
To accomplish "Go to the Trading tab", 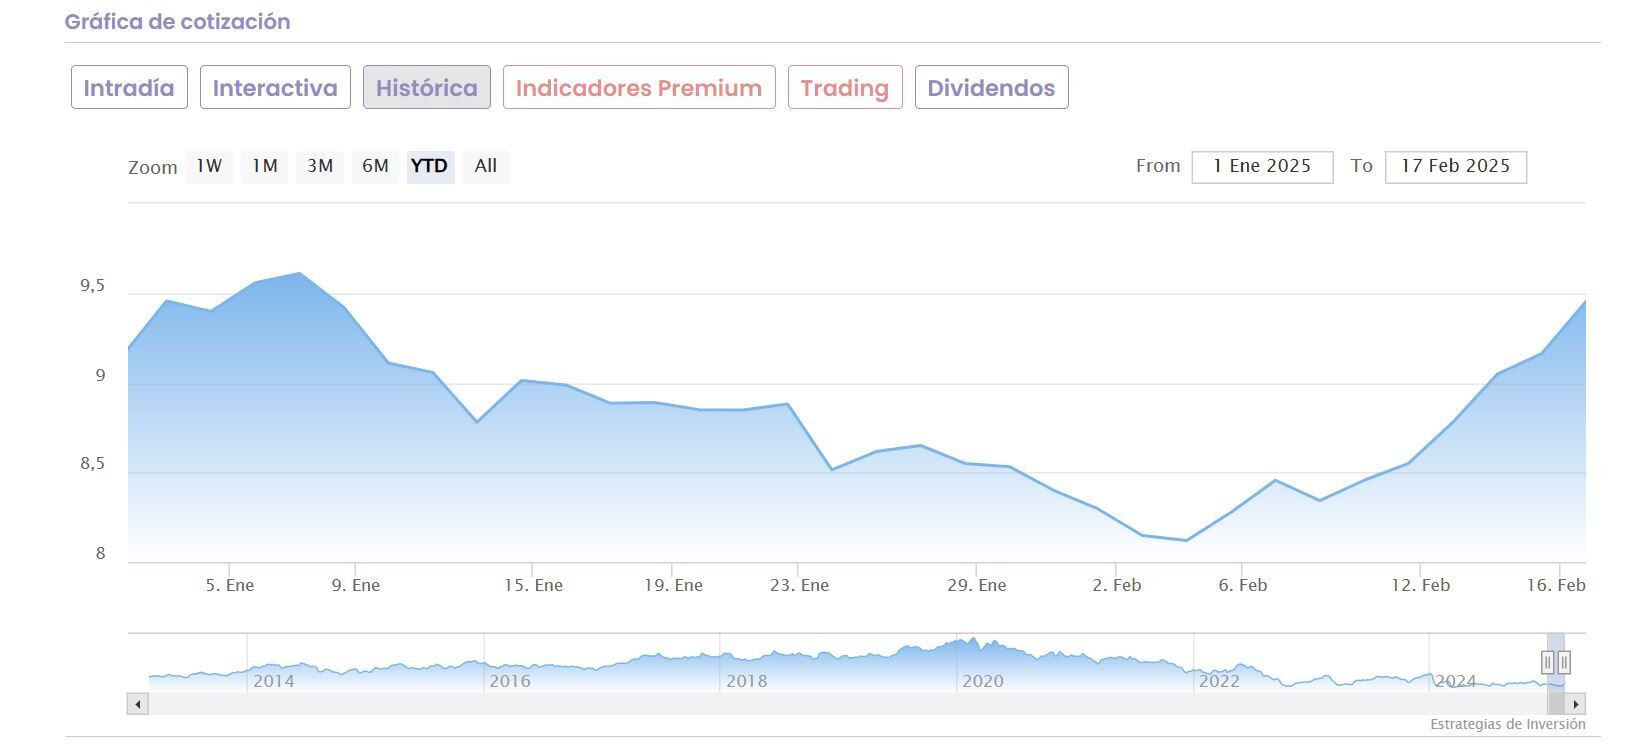I will click(845, 88).
